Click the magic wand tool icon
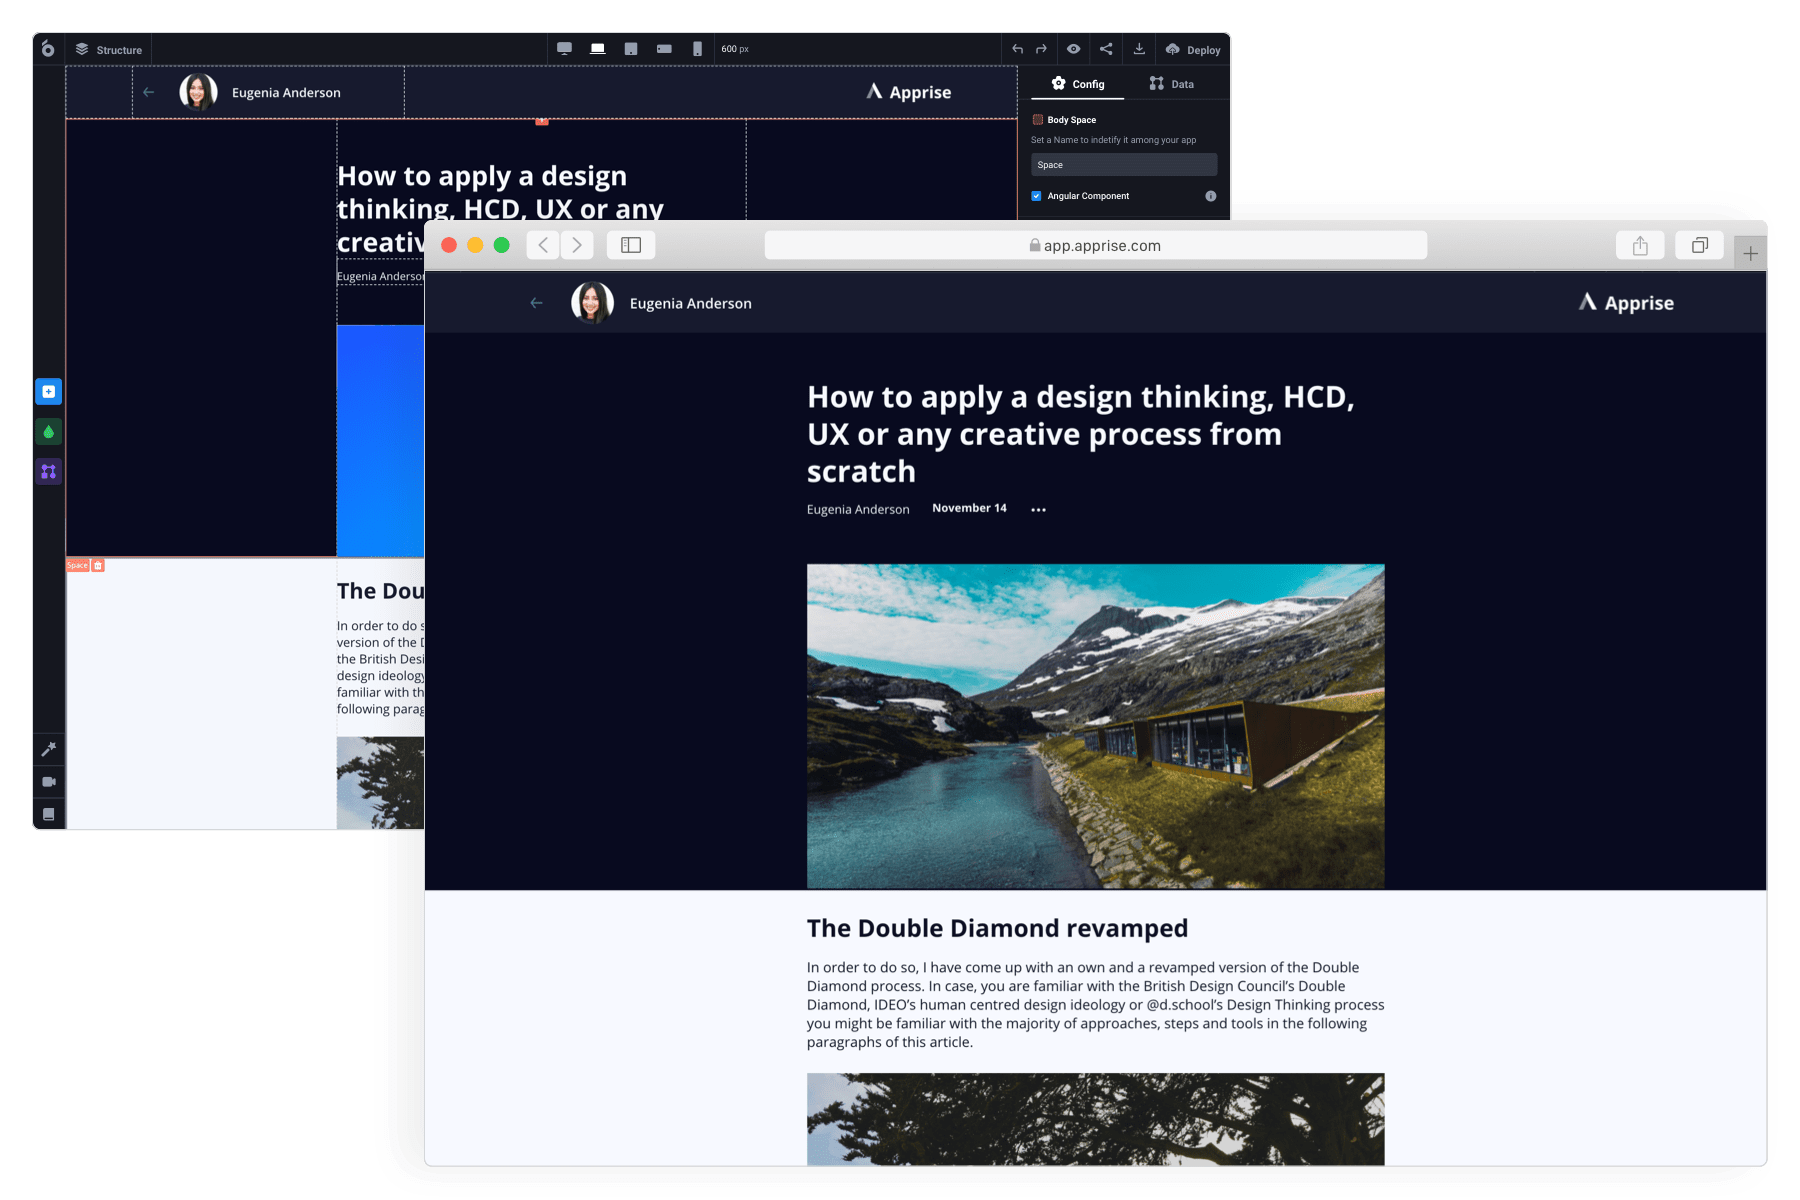This screenshot has width=1800, height=1200. pyautogui.click(x=48, y=749)
